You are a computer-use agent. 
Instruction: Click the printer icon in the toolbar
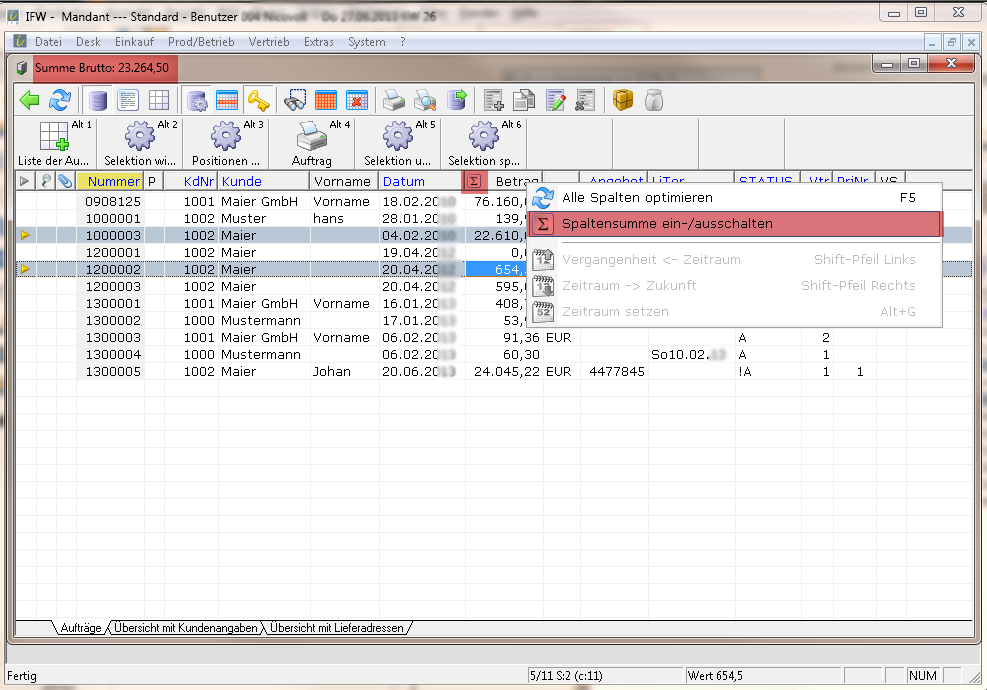click(394, 100)
